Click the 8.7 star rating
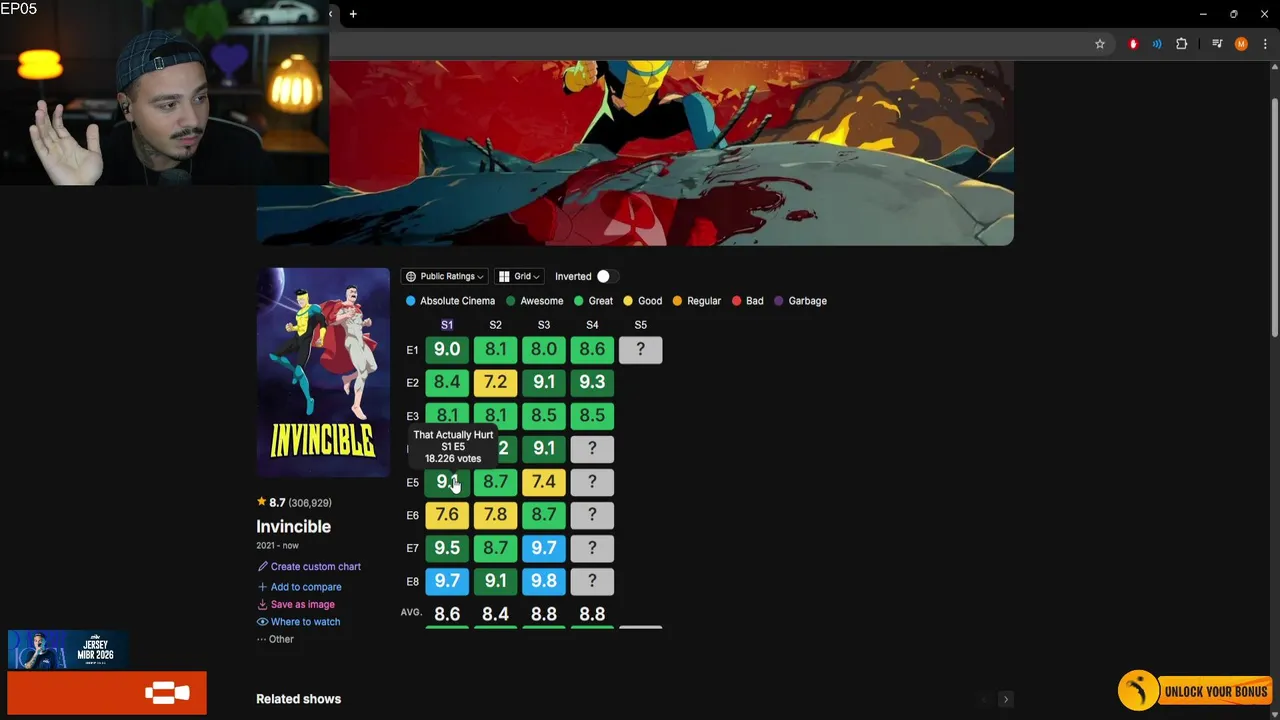Image resolution: width=1280 pixels, height=720 pixels. (294, 503)
